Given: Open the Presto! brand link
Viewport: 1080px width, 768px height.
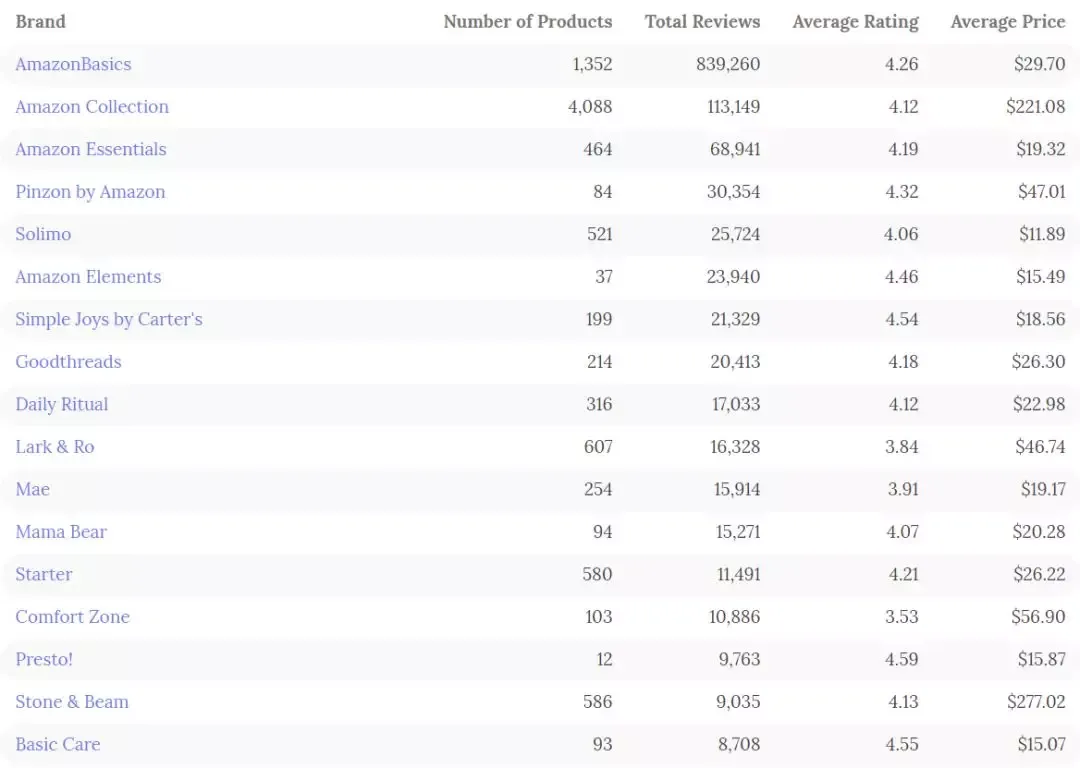Looking at the screenshot, I should (x=44, y=660).
